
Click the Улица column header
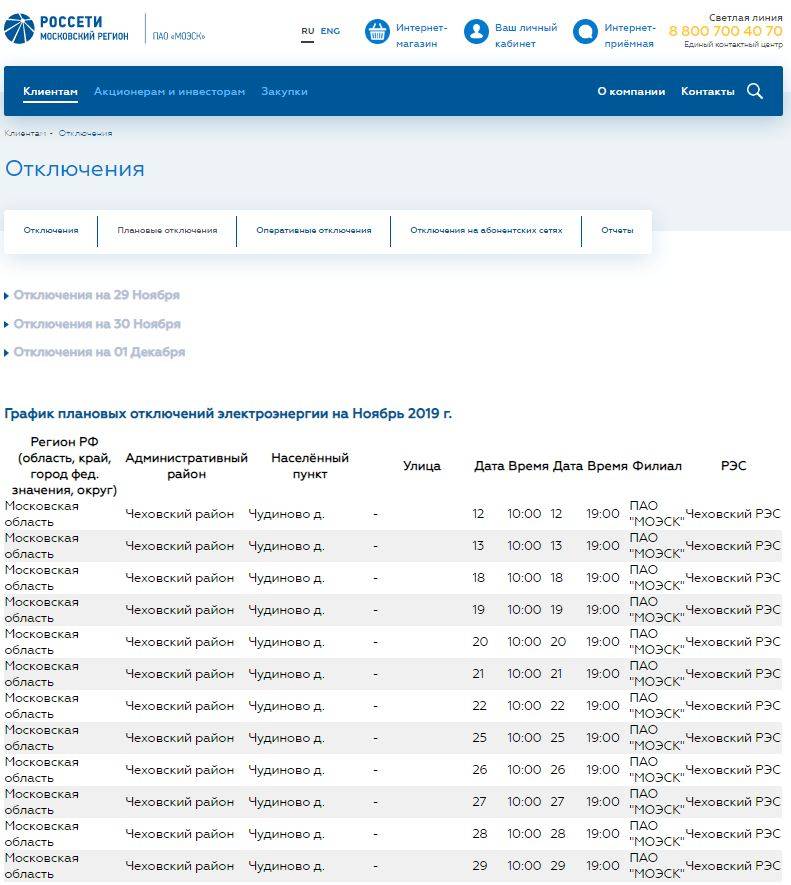[422, 466]
